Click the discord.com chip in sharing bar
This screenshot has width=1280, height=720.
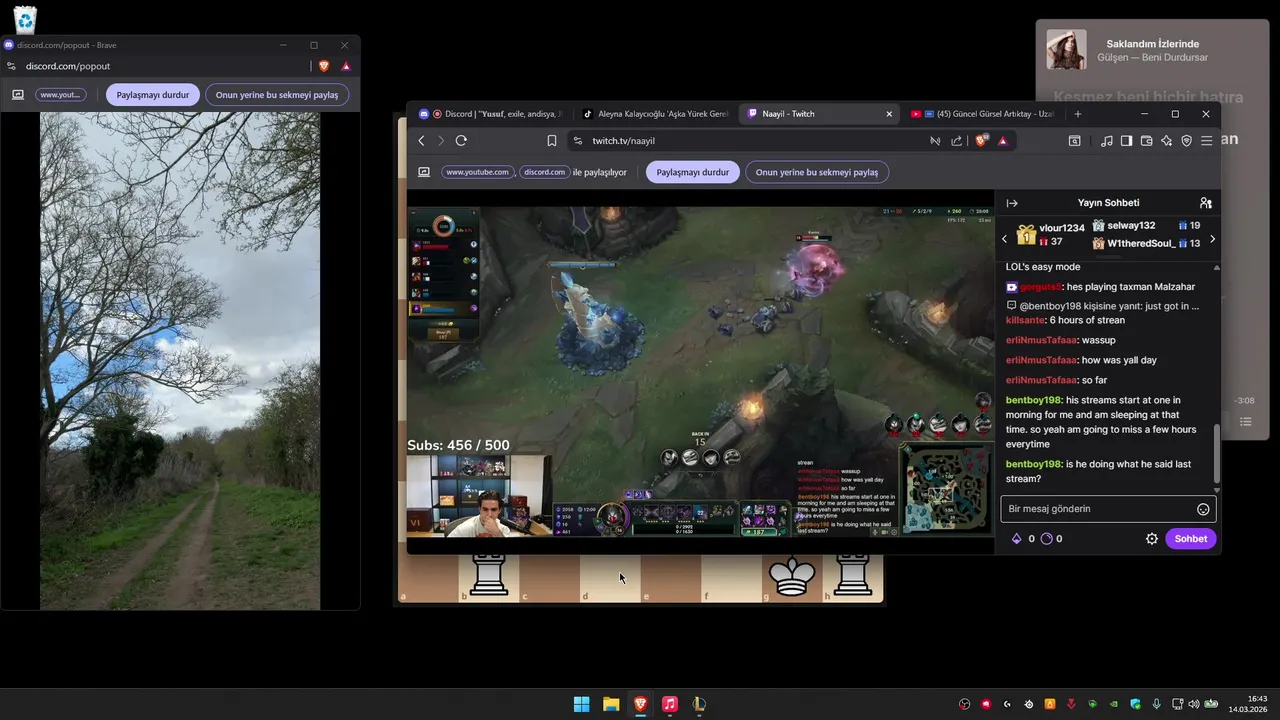click(545, 172)
